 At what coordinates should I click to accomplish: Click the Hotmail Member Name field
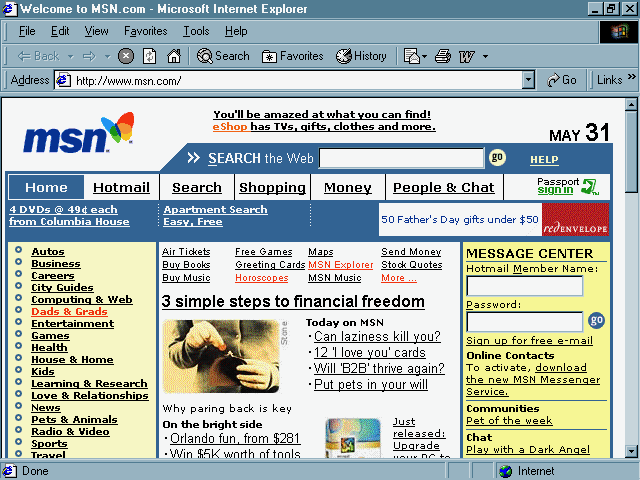(x=524, y=286)
